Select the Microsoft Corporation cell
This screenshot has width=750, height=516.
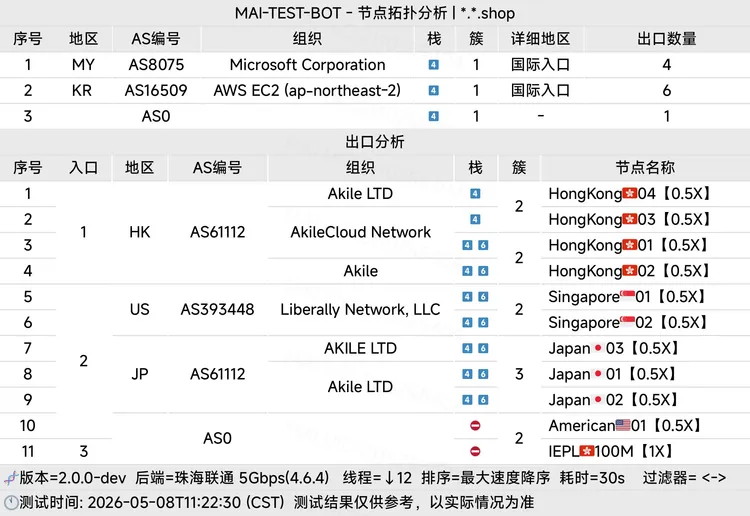click(x=308, y=65)
